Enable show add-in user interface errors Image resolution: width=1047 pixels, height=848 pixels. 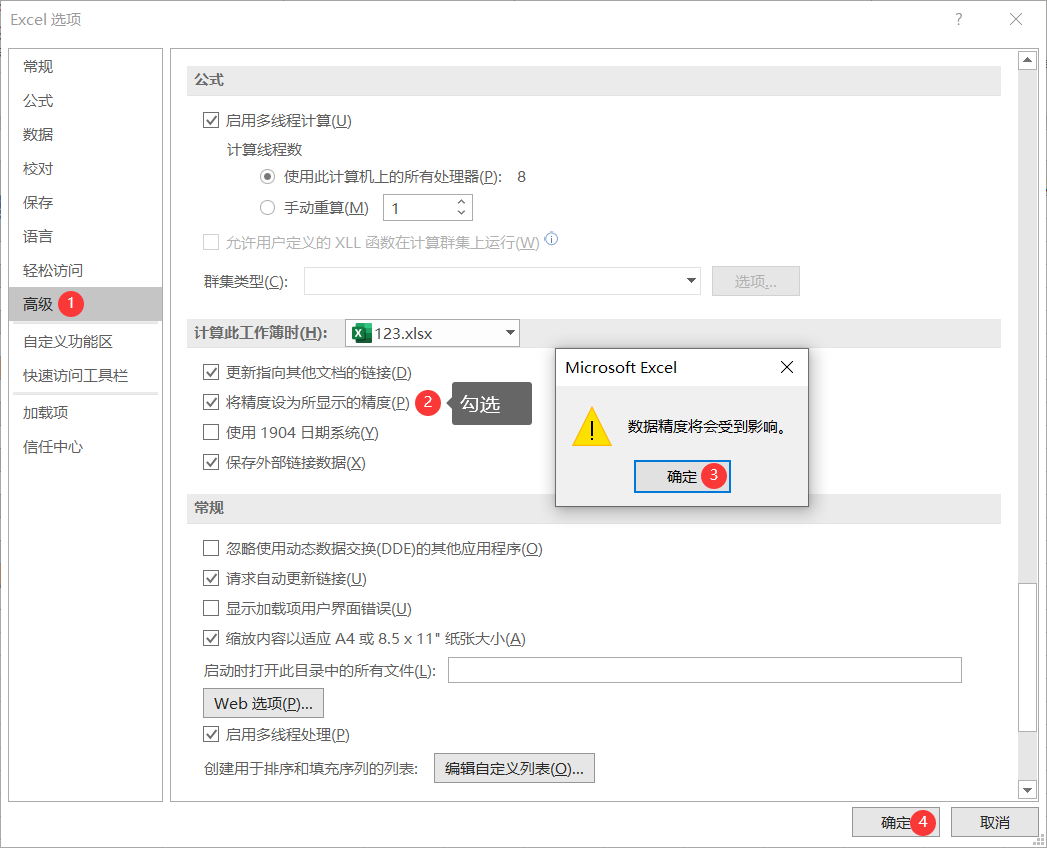(x=211, y=608)
